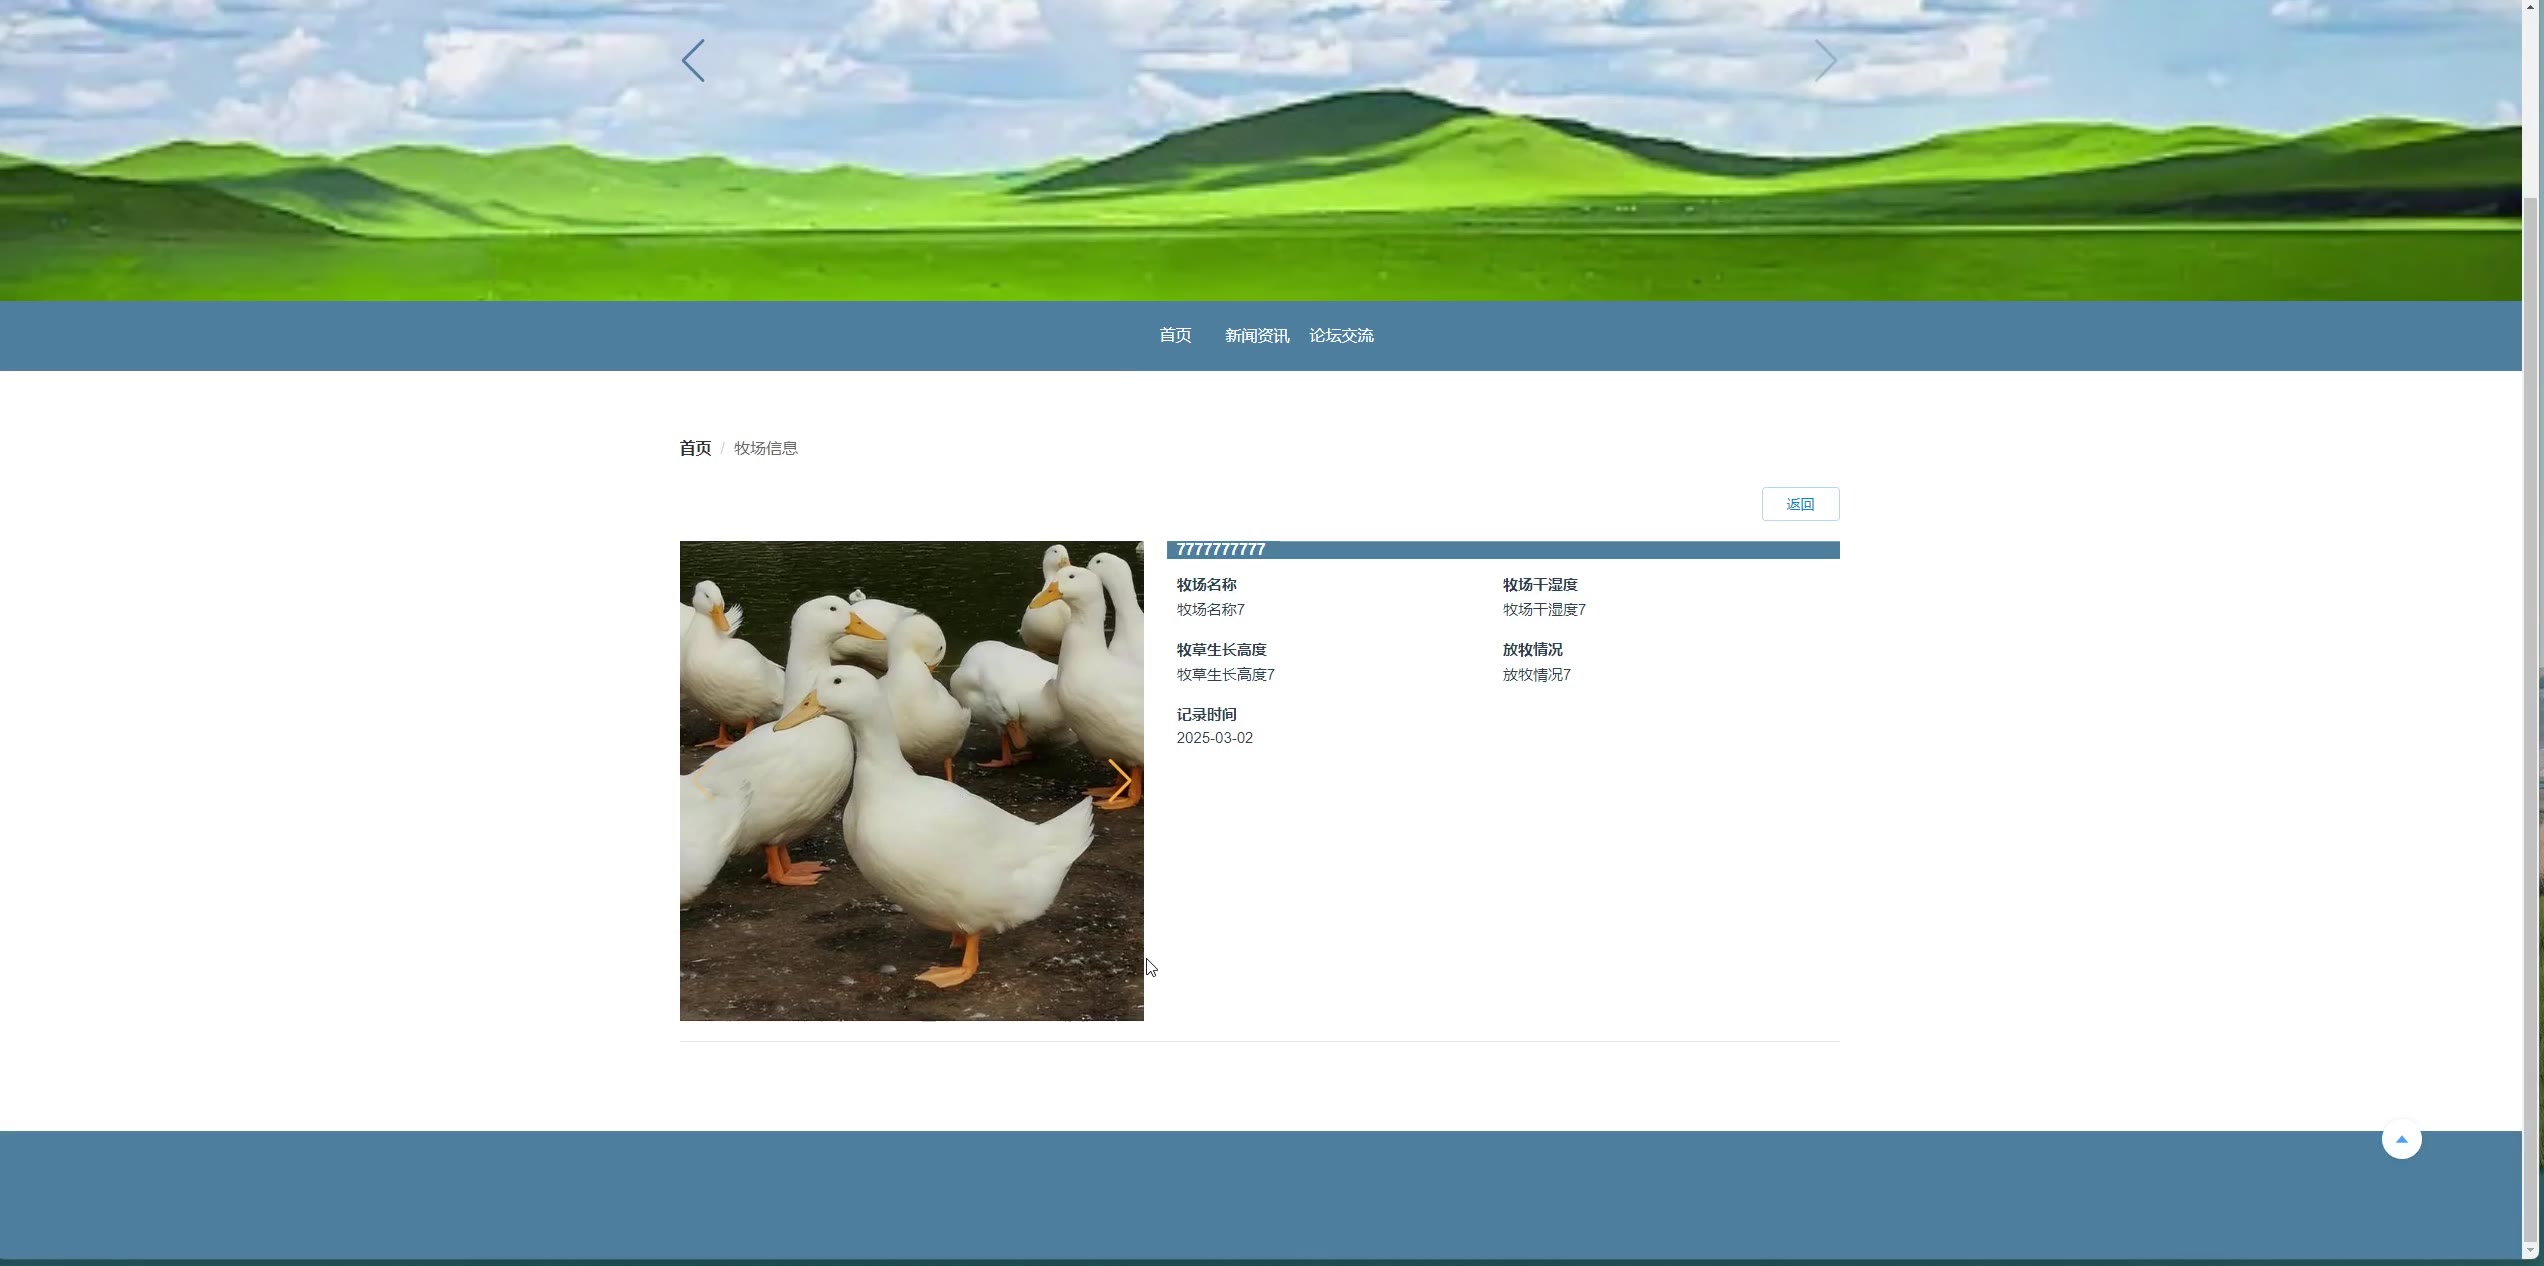Image resolution: width=2544 pixels, height=1266 pixels.
Task: Click the 7777777777 title bar
Action: click(1502, 550)
